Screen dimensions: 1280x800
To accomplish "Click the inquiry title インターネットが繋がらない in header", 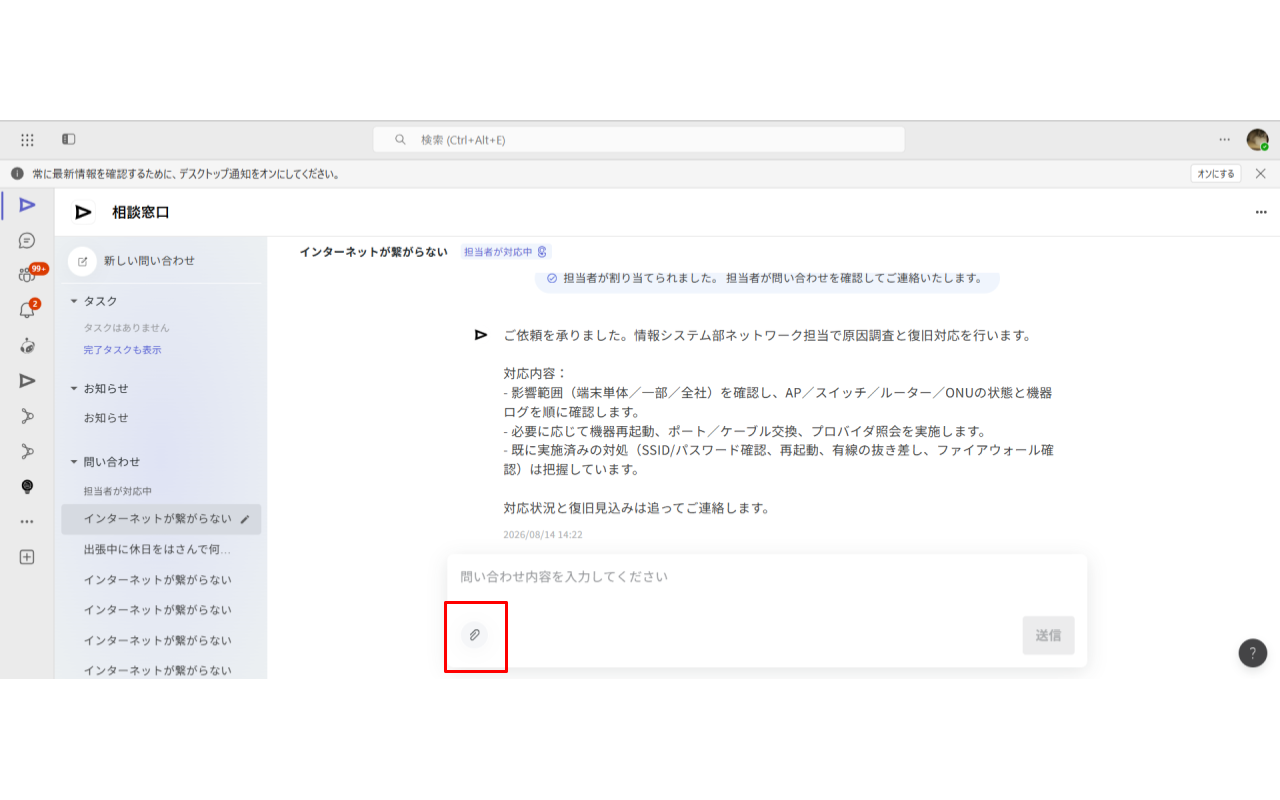I will click(374, 252).
